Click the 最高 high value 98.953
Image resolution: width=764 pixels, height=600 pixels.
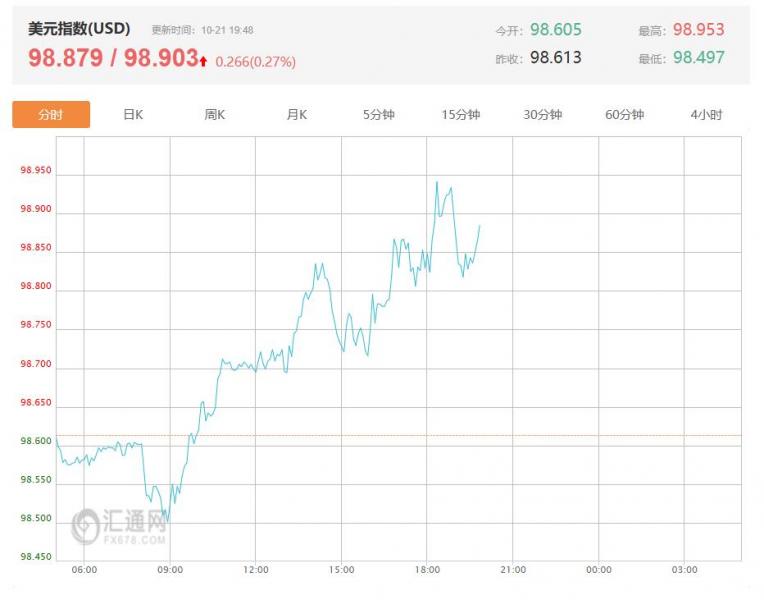pos(698,30)
